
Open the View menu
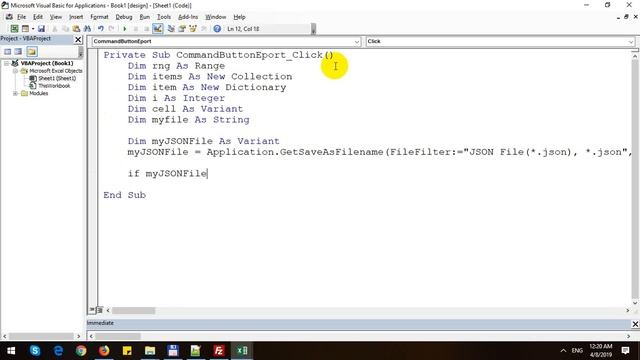pyautogui.click(x=56, y=17)
